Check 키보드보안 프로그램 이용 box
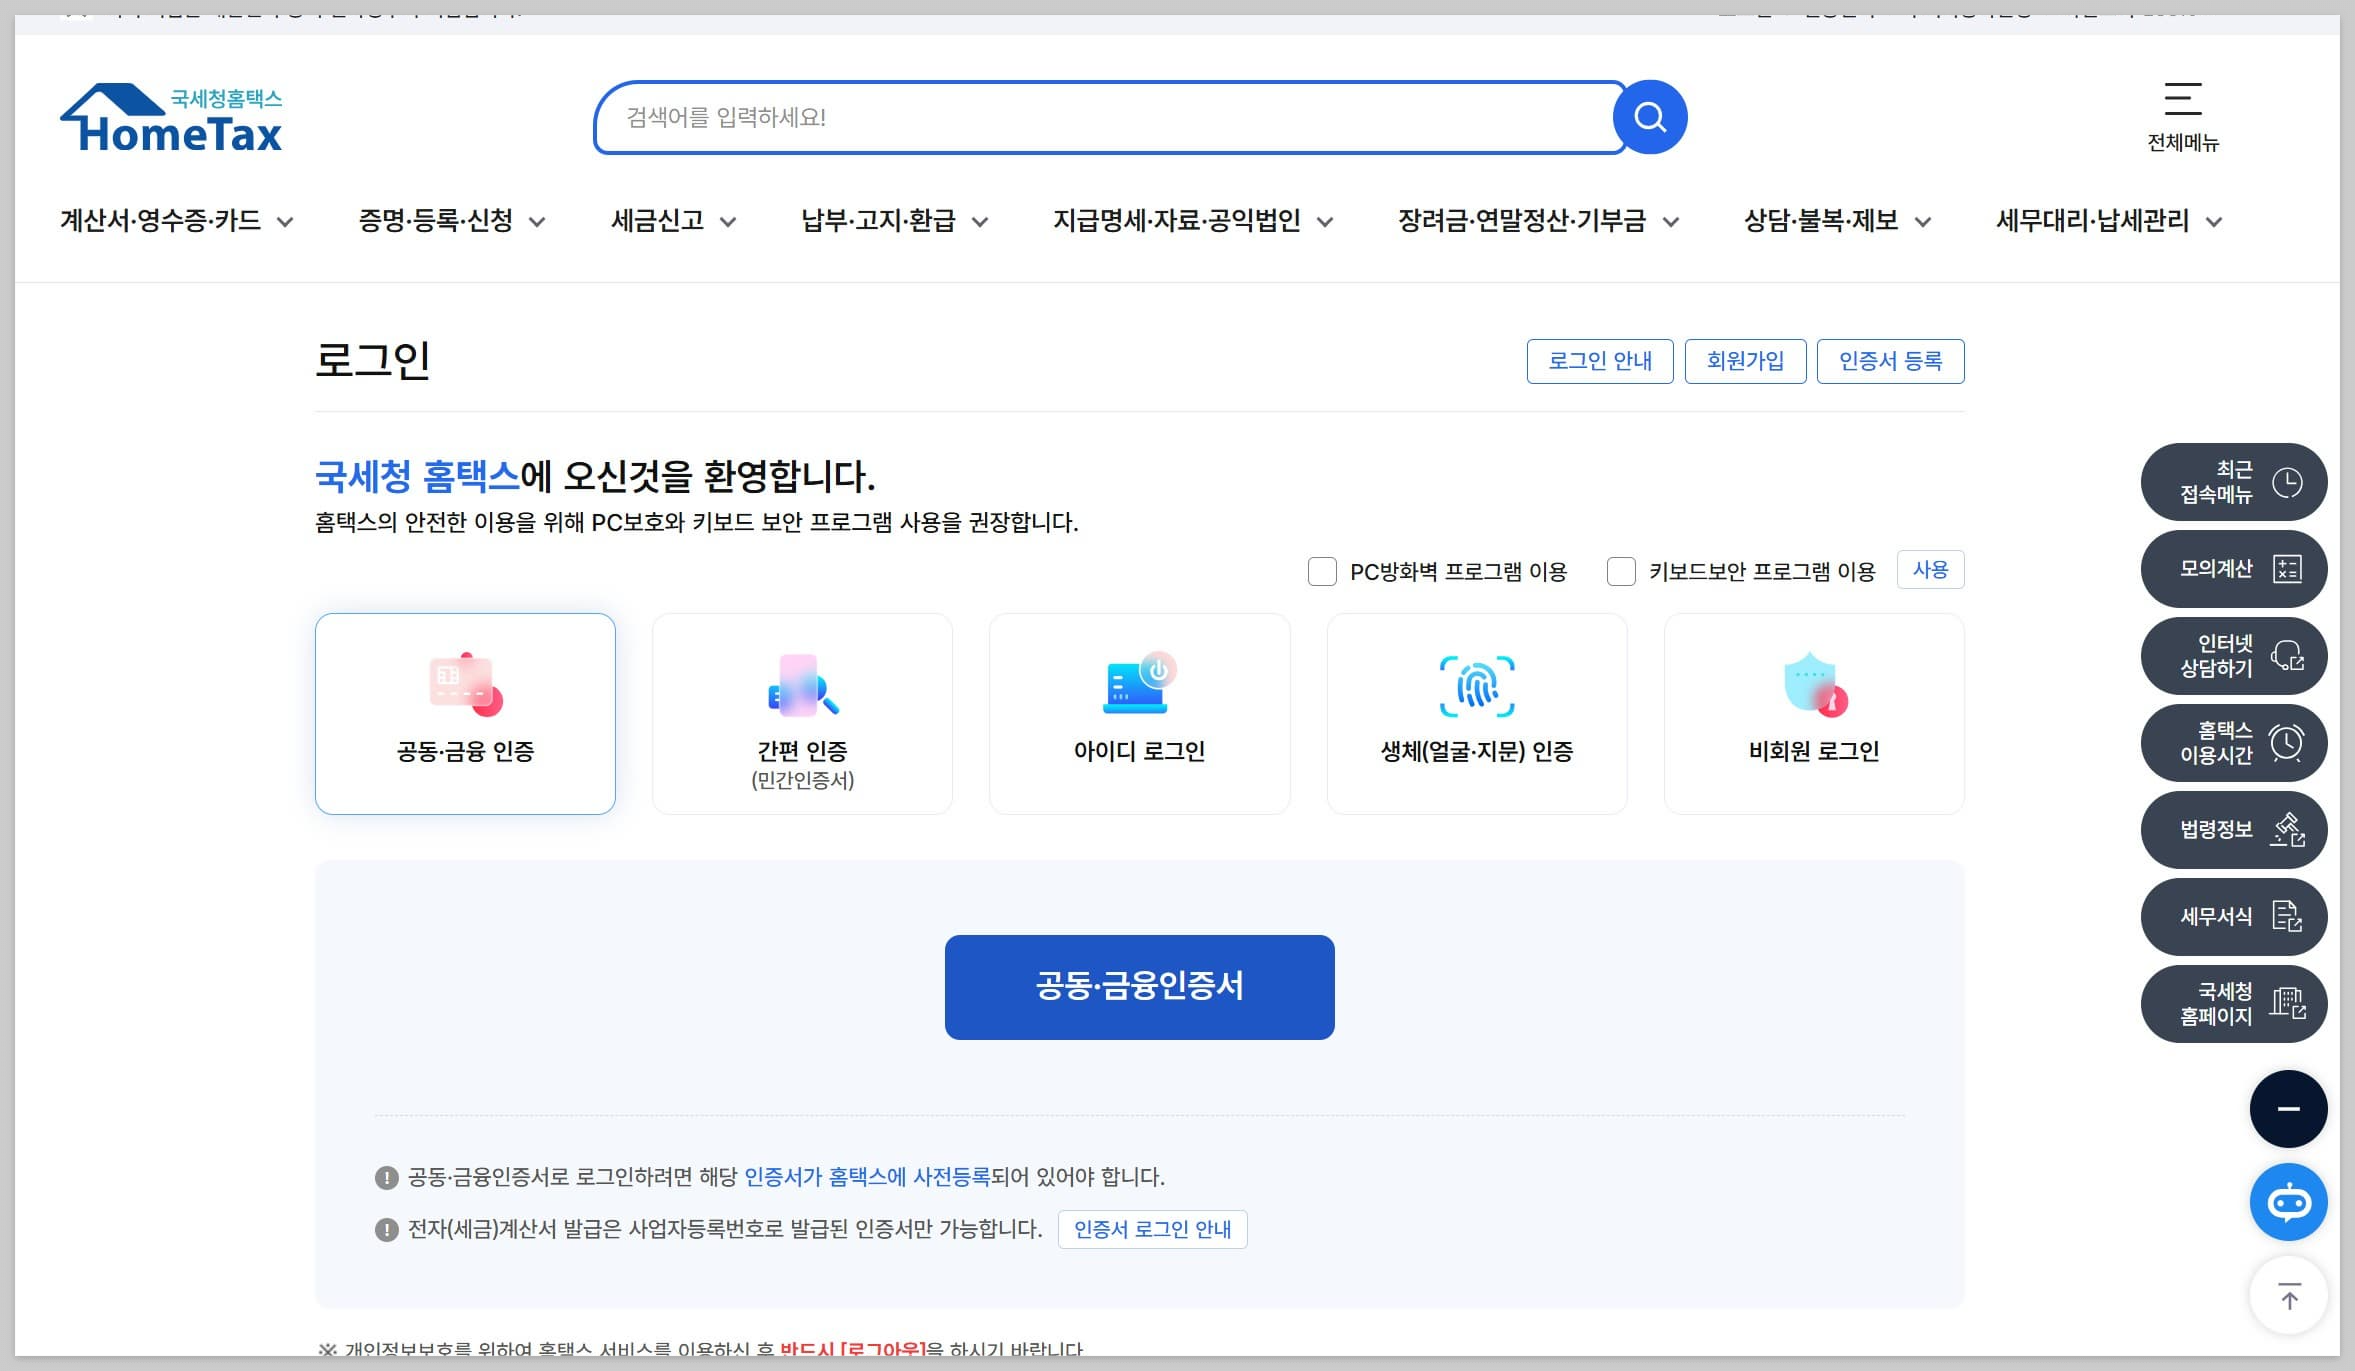Image resolution: width=2355 pixels, height=1371 pixels. click(x=1621, y=572)
